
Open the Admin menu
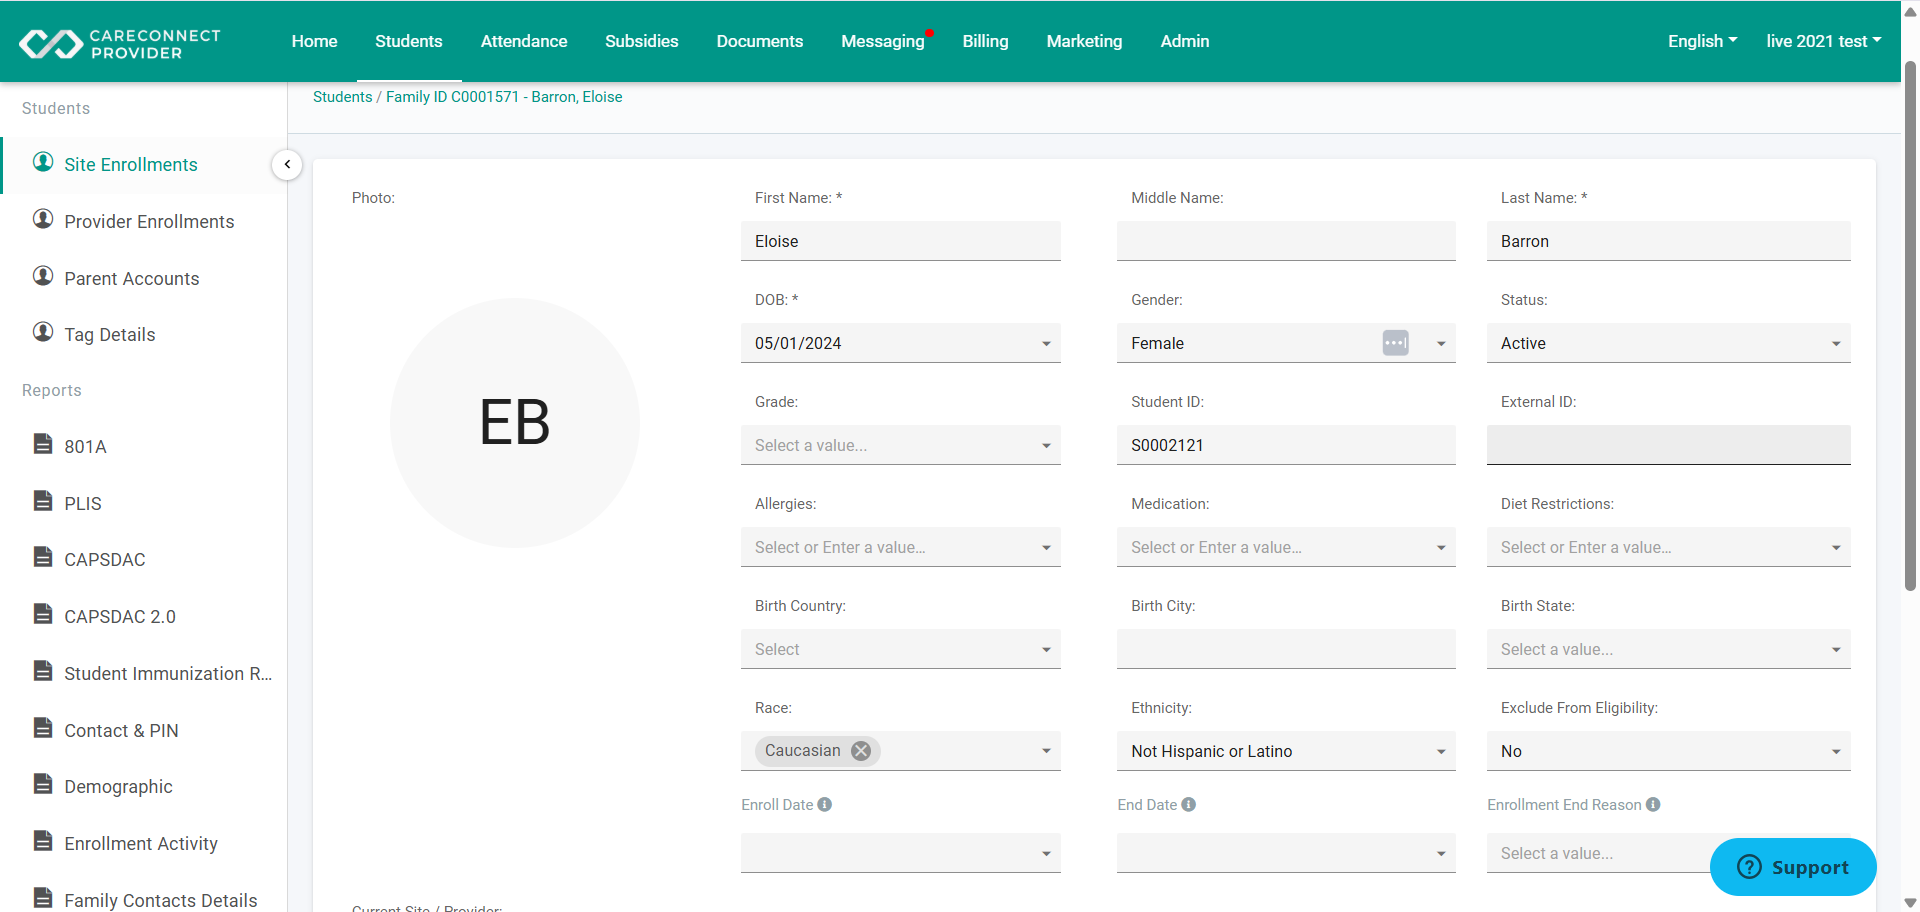(1185, 41)
